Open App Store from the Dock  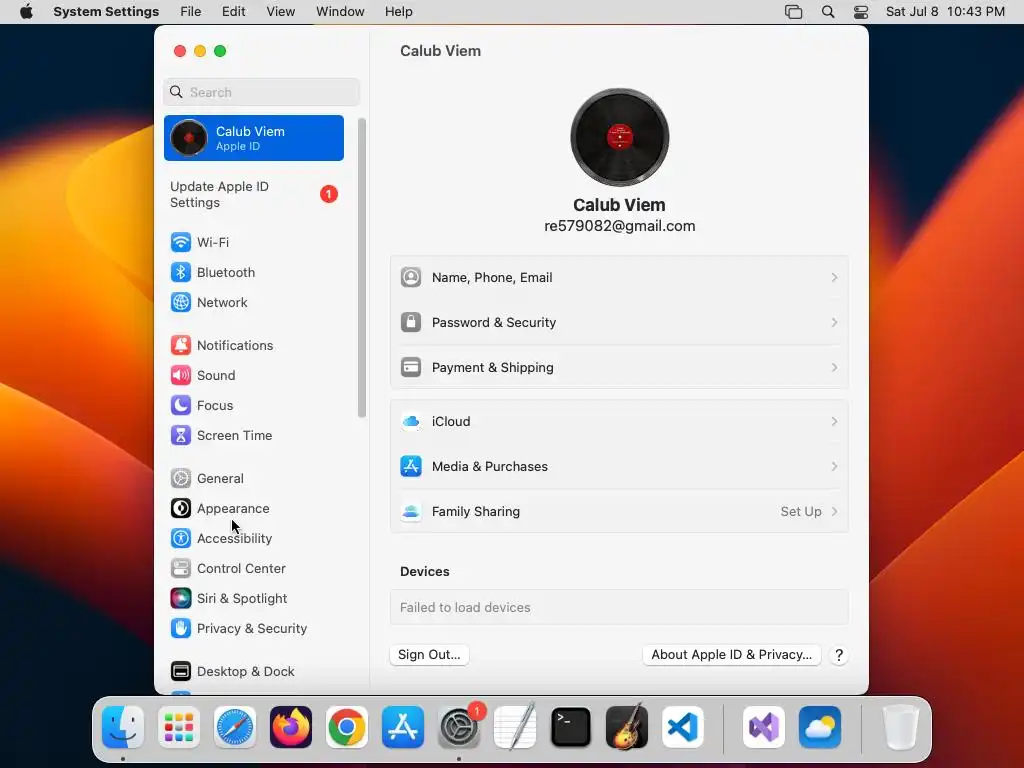pos(403,727)
